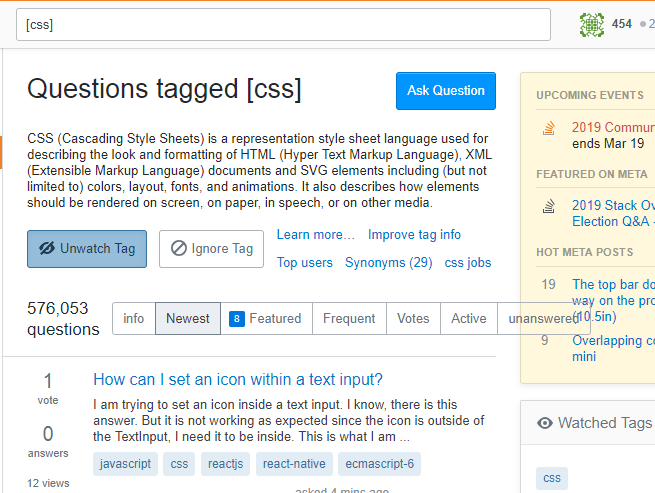Open the Synonyms (29) link
Image resolution: width=655 pixels, height=493 pixels.
pos(388,263)
